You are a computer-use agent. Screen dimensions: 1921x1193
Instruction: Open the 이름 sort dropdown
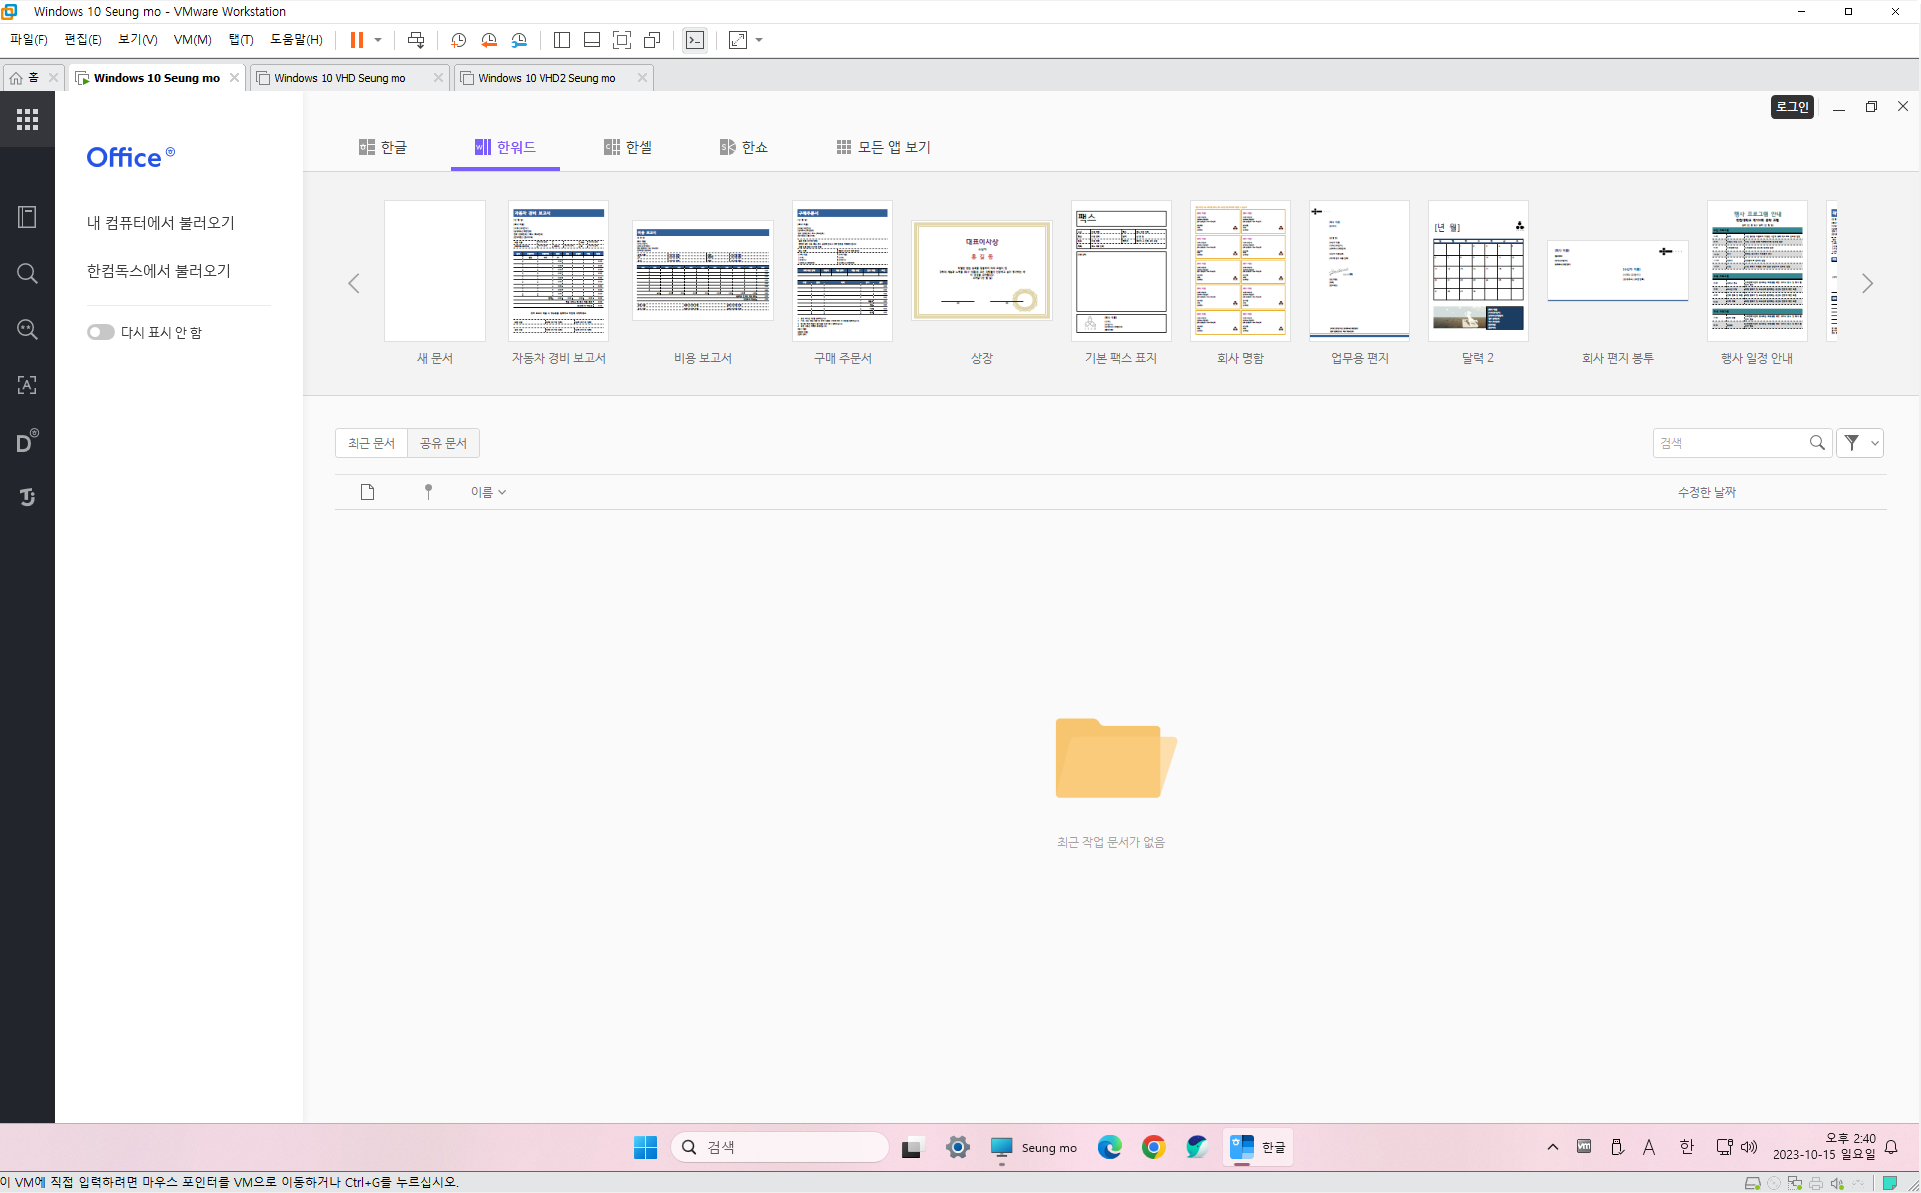[x=488, y=492]
